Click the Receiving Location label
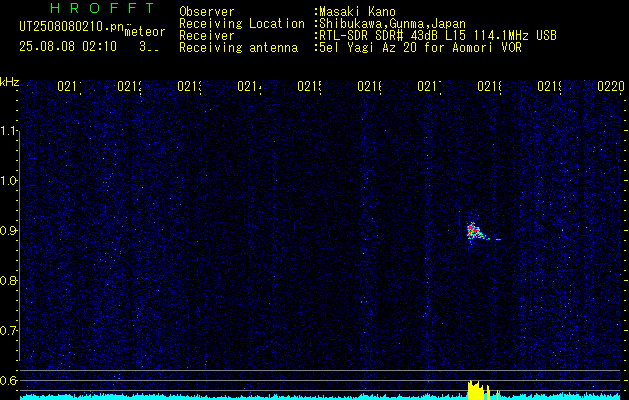The width and height of the screenshot is (629, 400). pyautogui.click(x=242, y=24)
